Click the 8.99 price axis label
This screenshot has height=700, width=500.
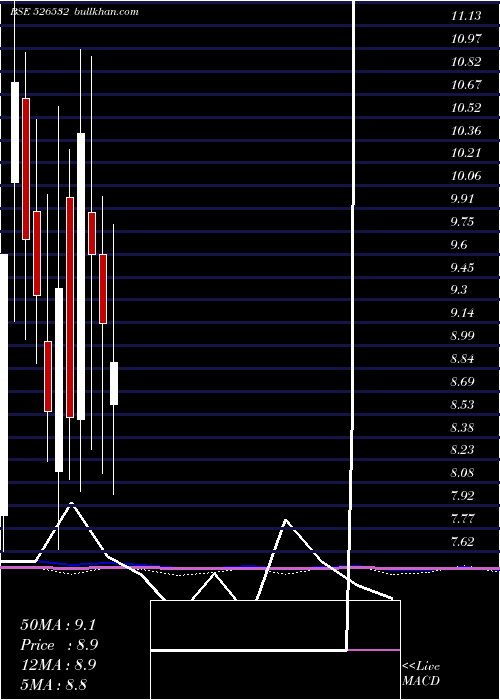tap(462, 336)
